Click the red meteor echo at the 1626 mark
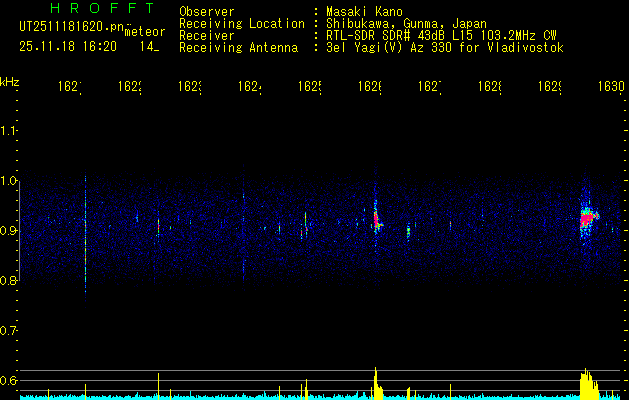The height and width of the screenshot is (400, 629). pyautogui.click(x=377, y=220)
